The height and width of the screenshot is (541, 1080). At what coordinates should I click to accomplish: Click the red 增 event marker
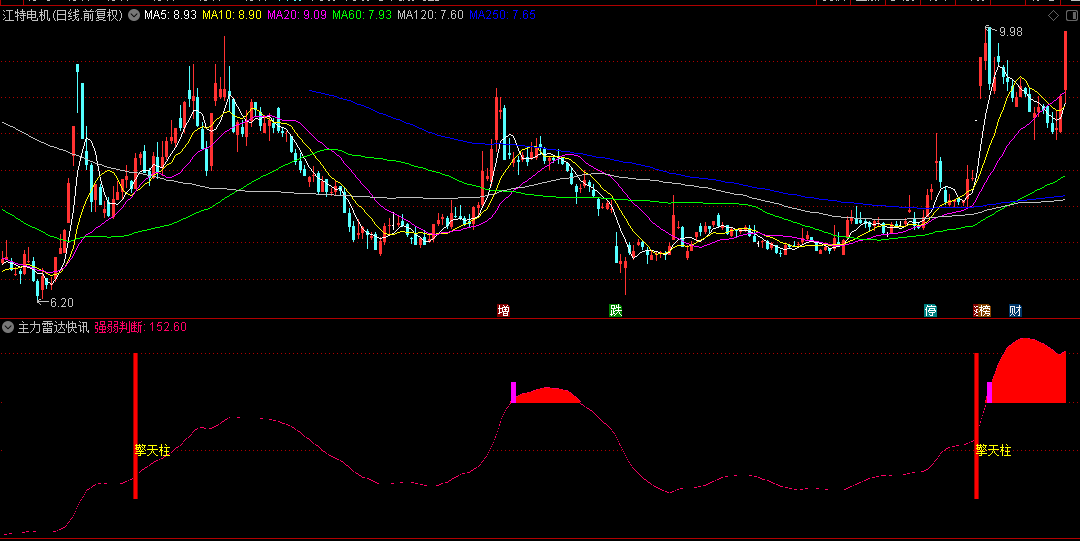[x=504, y=311]
